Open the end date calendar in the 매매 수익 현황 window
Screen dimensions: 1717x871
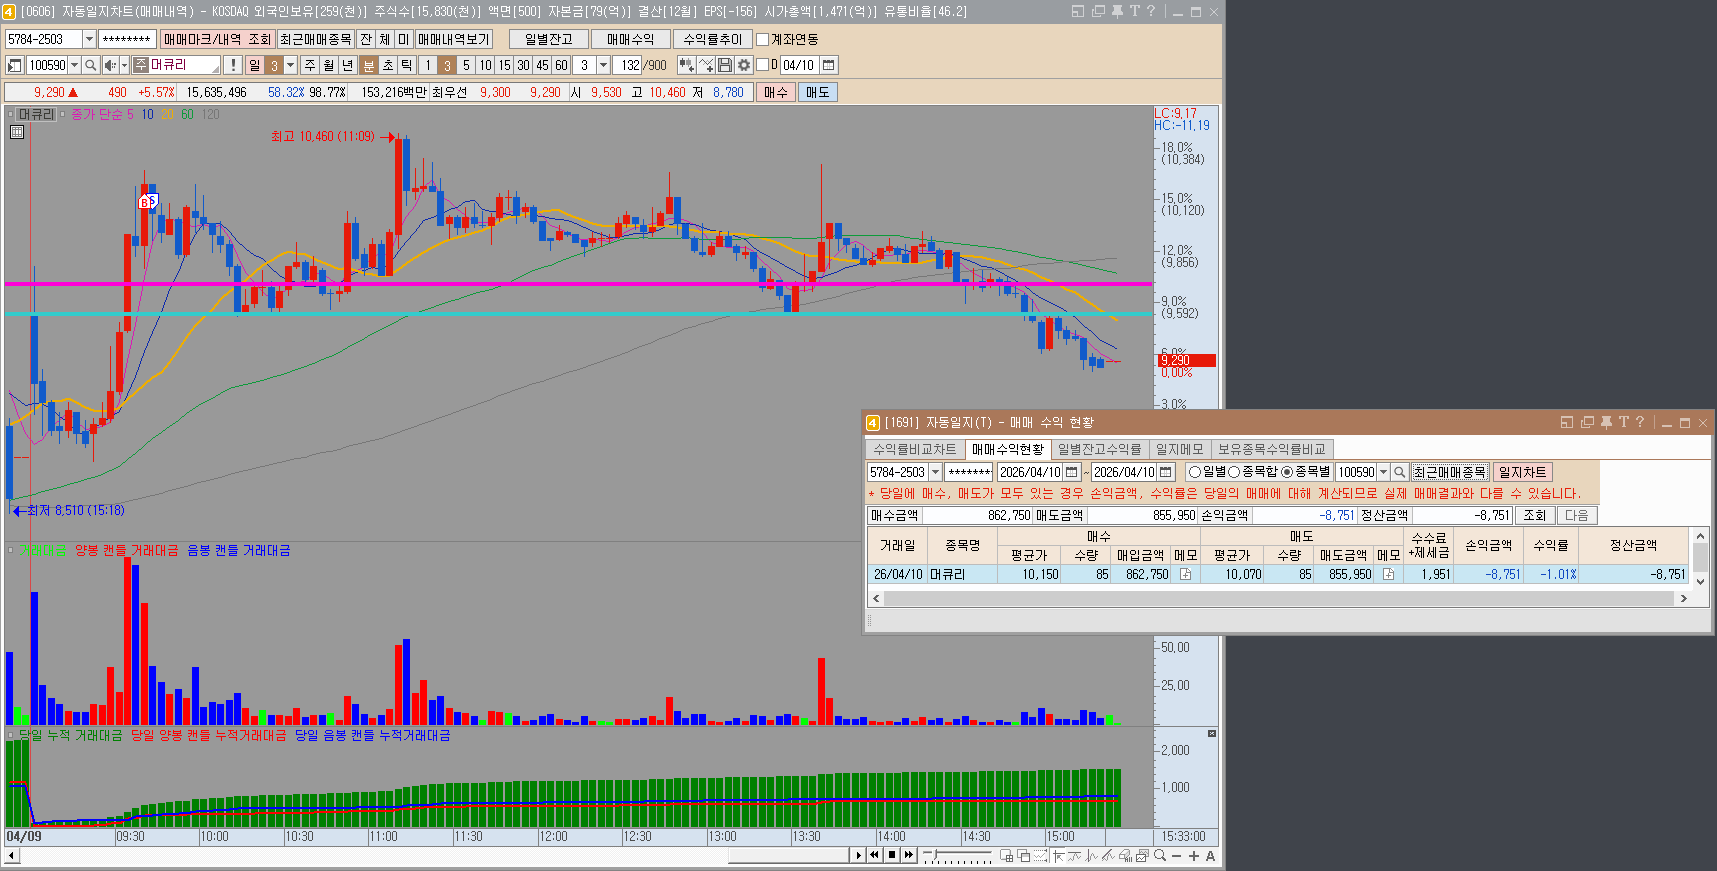point(1165,472)
